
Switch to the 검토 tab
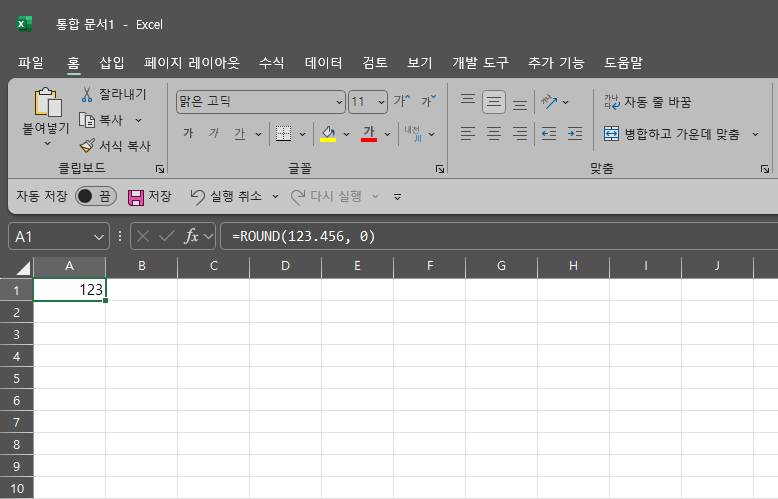(x=375, y=63)
